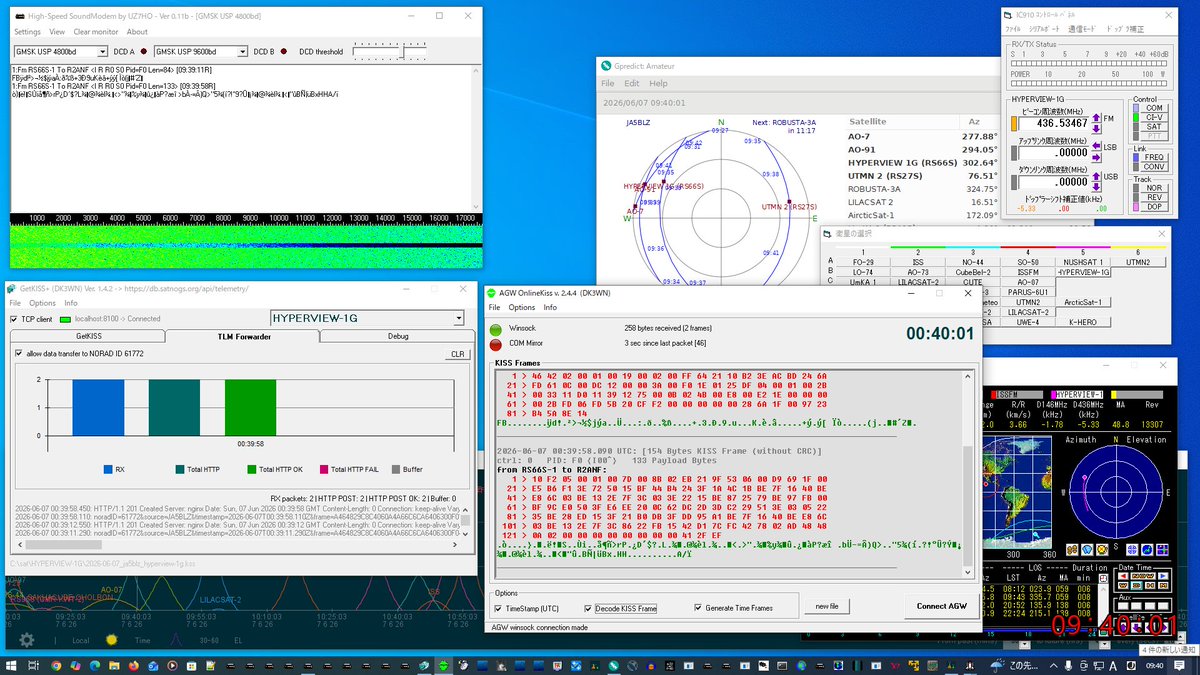Click the blue grid icon under the elevation plot
The height and width of the screenshot is (675, 1200).
click(1132, 550)
